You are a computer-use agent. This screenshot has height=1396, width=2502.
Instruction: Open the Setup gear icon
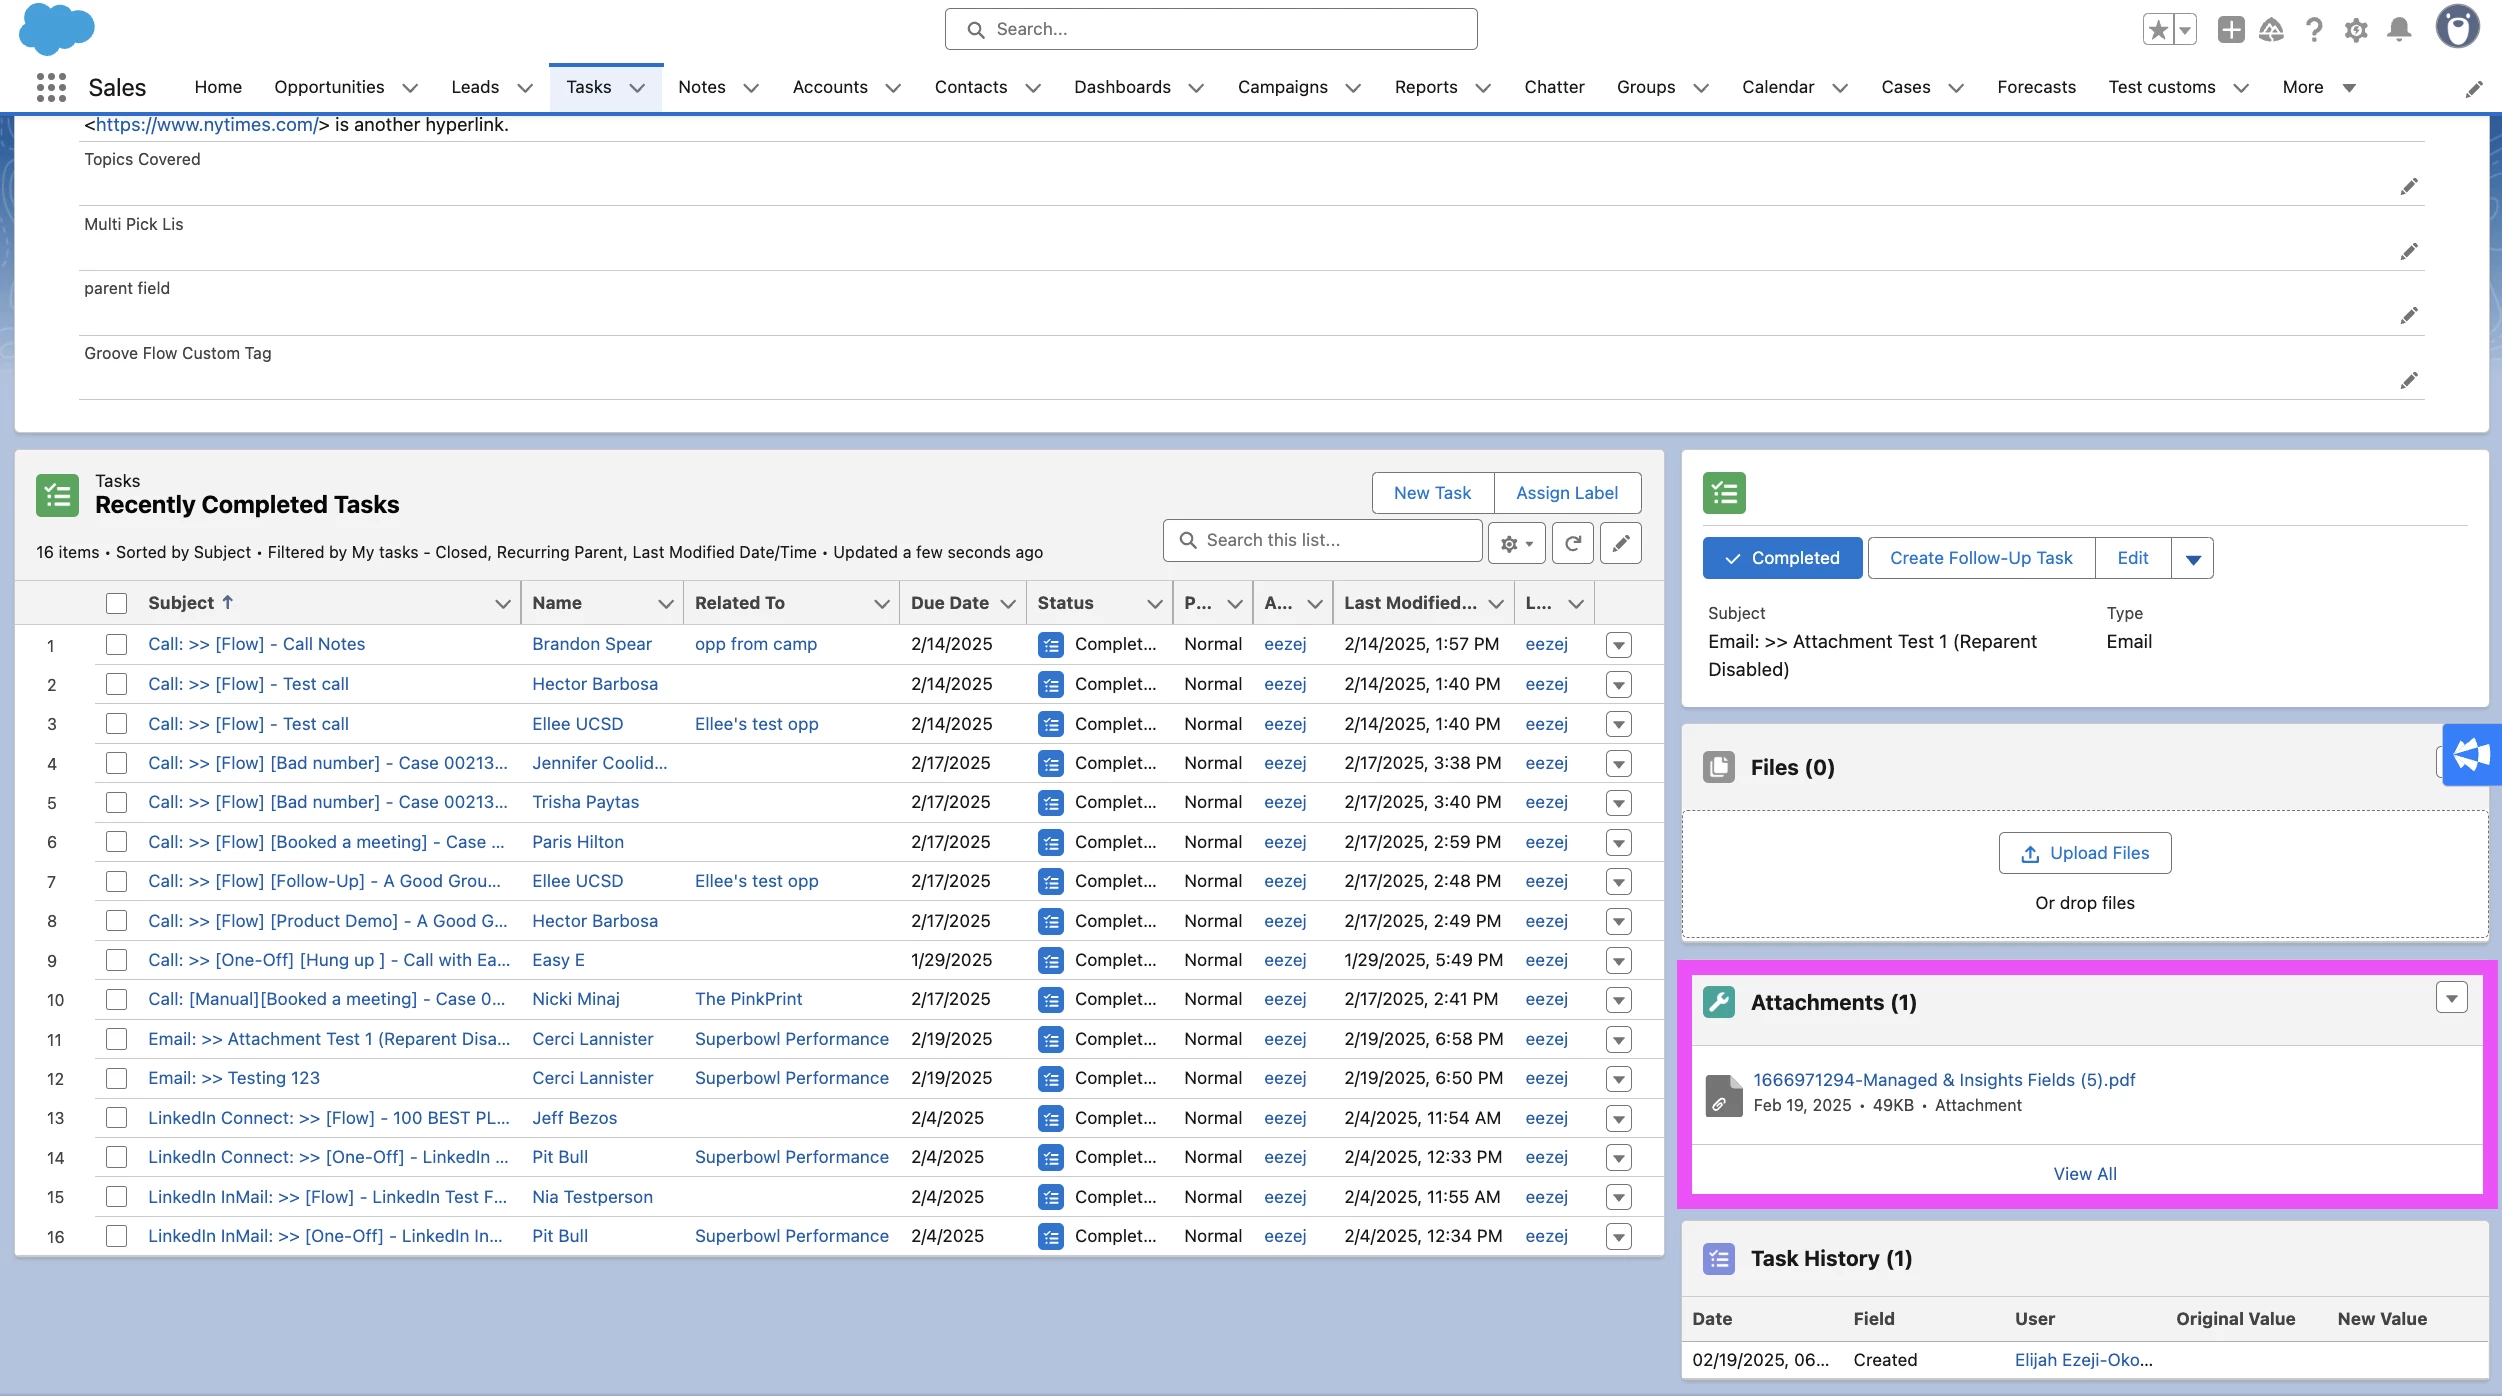coord(2355,30)
